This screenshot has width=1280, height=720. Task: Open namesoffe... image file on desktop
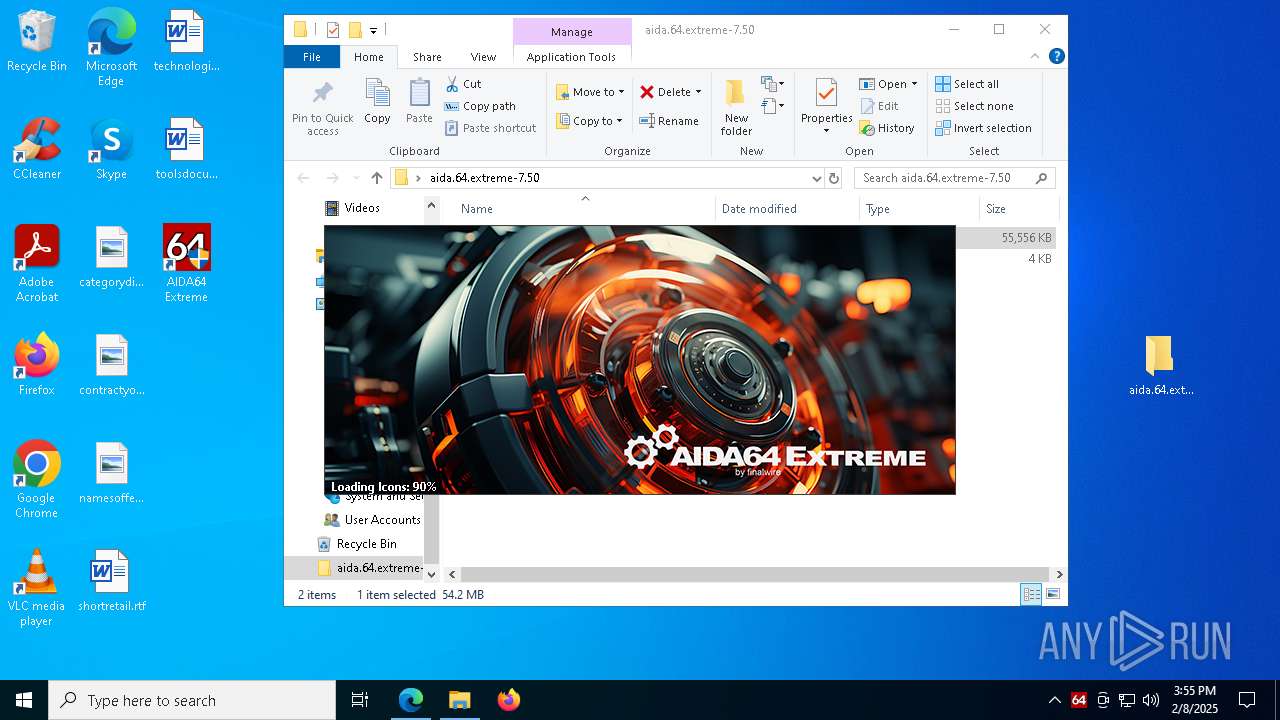112,473
